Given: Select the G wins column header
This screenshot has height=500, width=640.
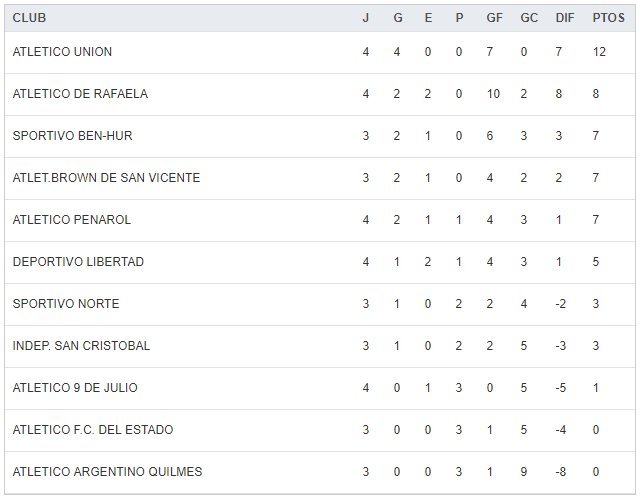Looking at the screenshot, I should [x=396, y=18].
